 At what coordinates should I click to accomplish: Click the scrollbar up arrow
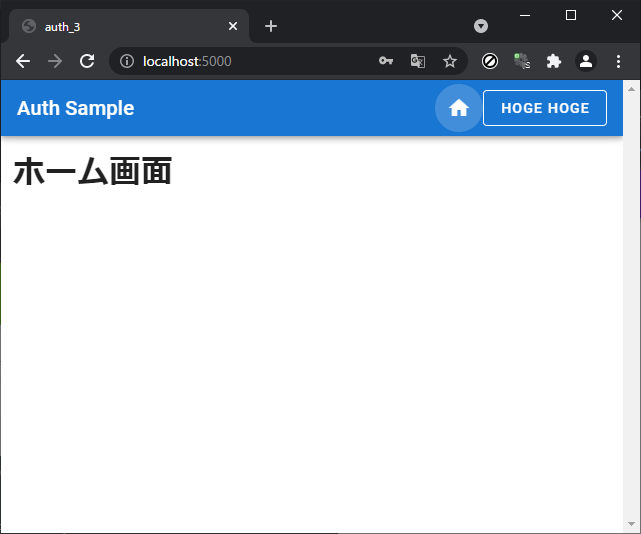tap(632, 89)
